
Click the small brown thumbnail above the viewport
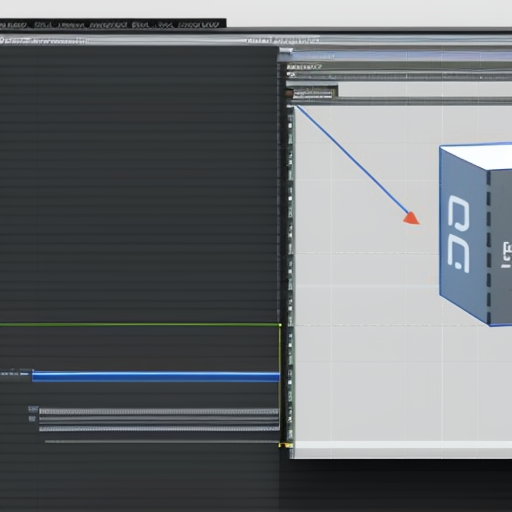(289, 93)
